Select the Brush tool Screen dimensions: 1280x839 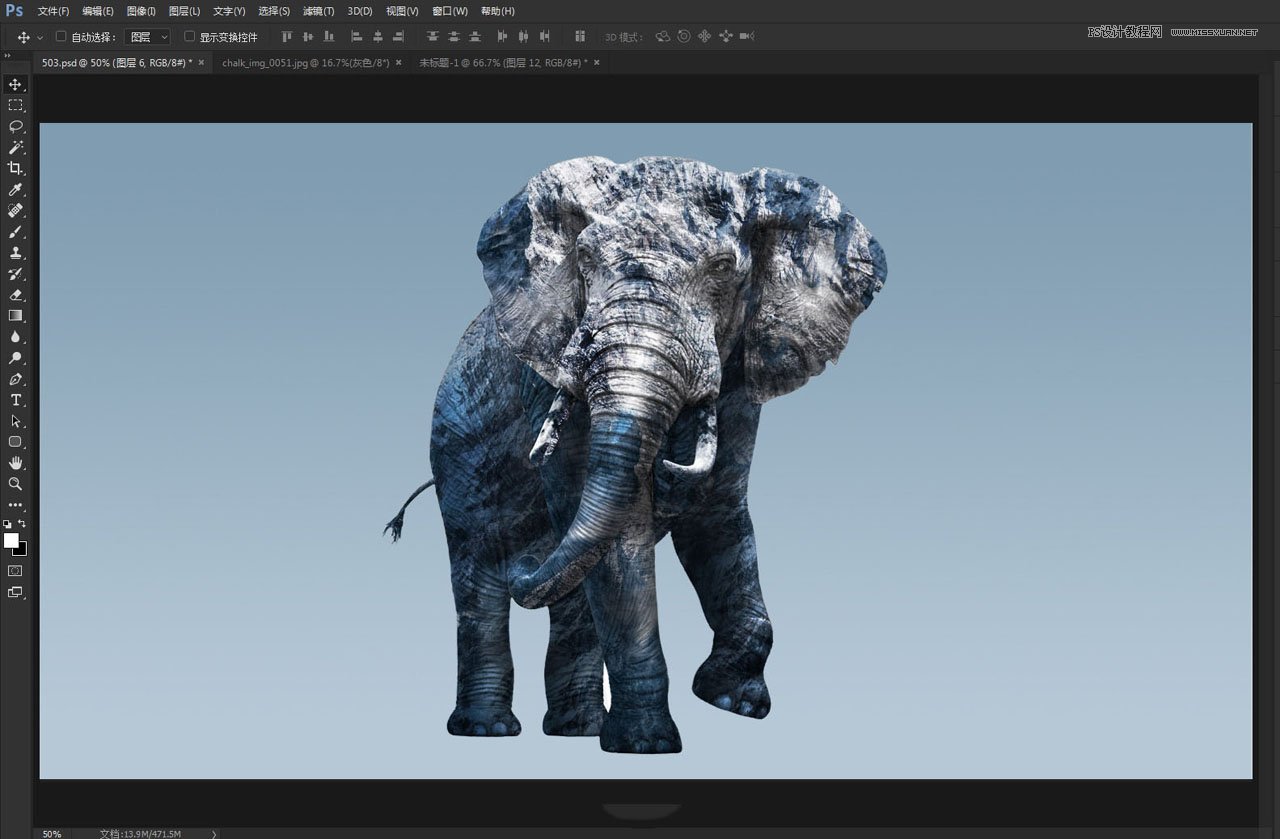coord(15,231)
